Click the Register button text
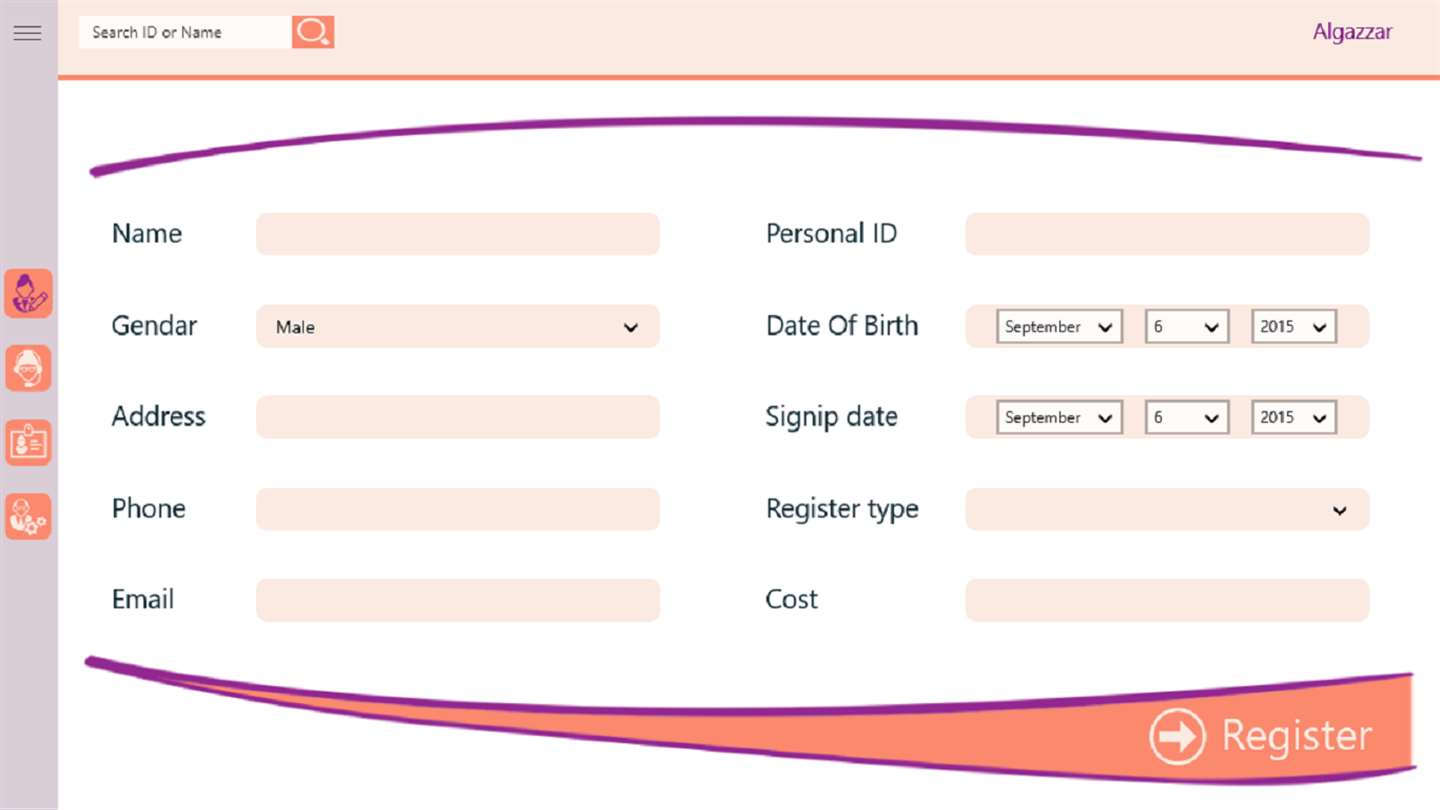This screenshot has height=810, width=1440. (1296, 736)
